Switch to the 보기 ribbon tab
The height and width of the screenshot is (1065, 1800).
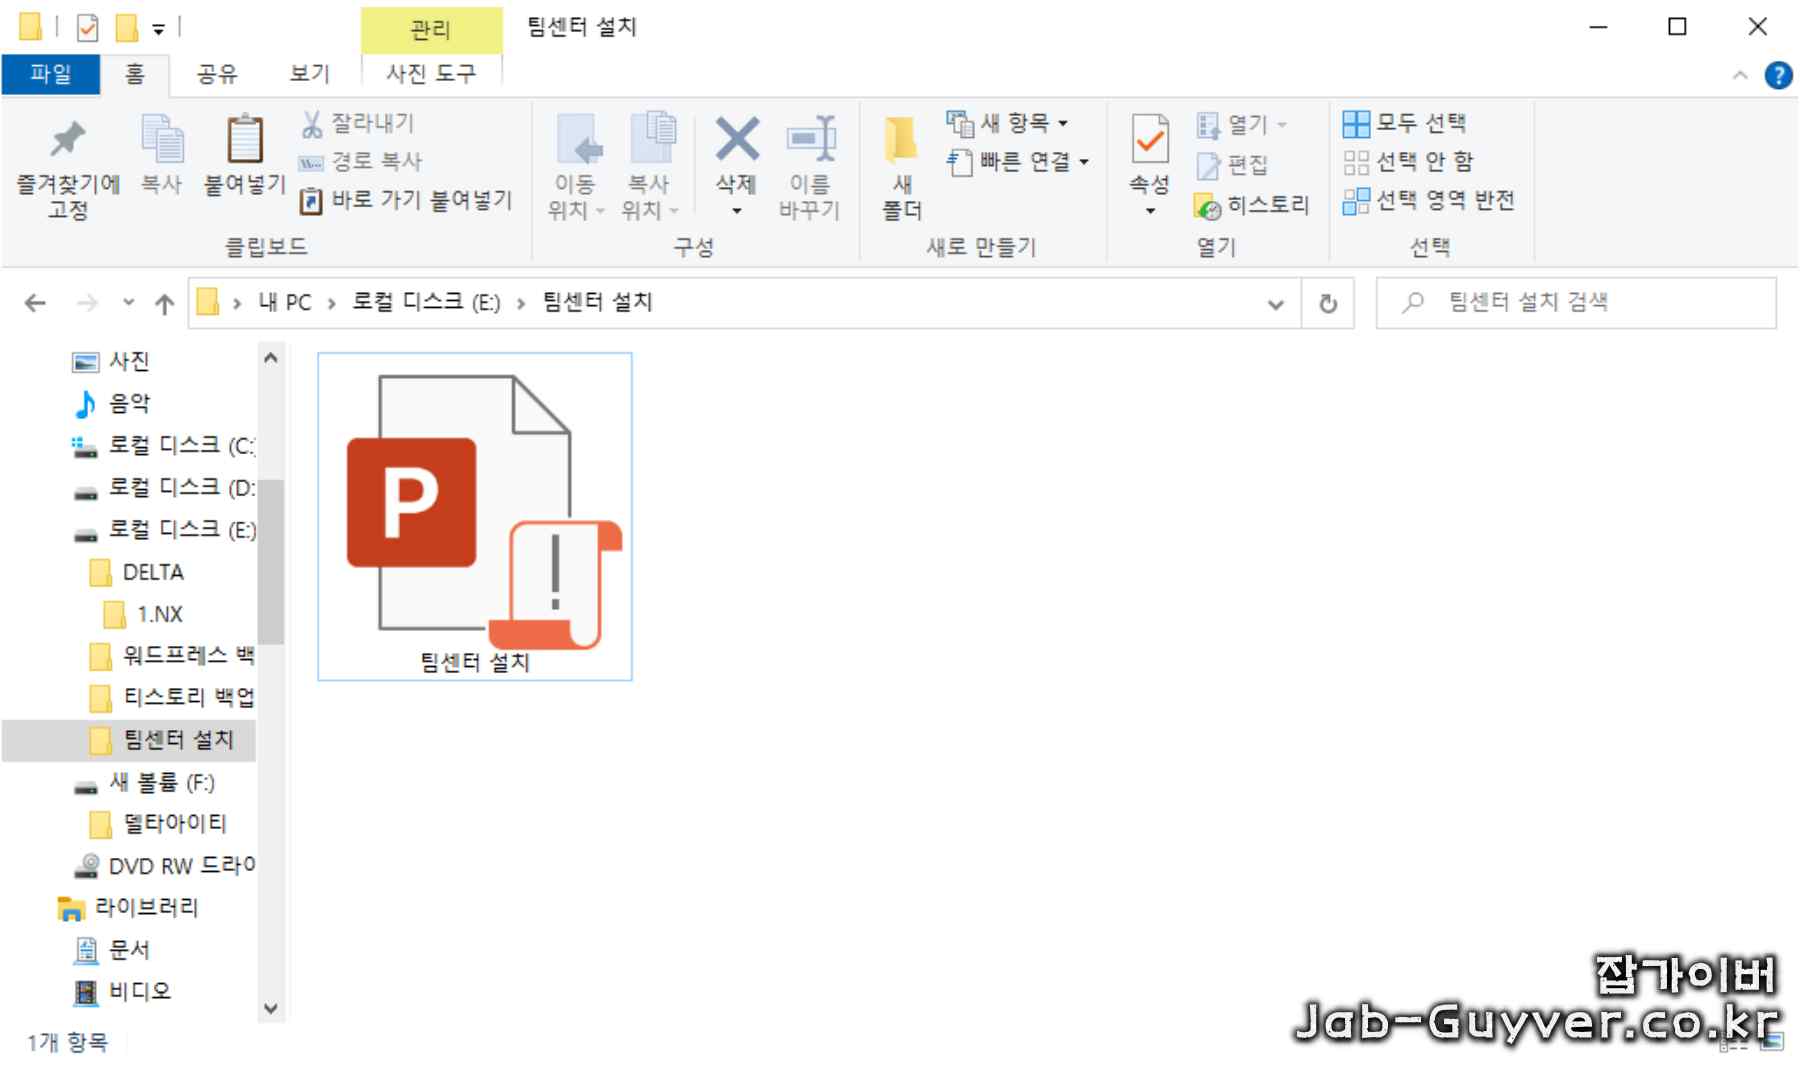click(x=310, y=73)
